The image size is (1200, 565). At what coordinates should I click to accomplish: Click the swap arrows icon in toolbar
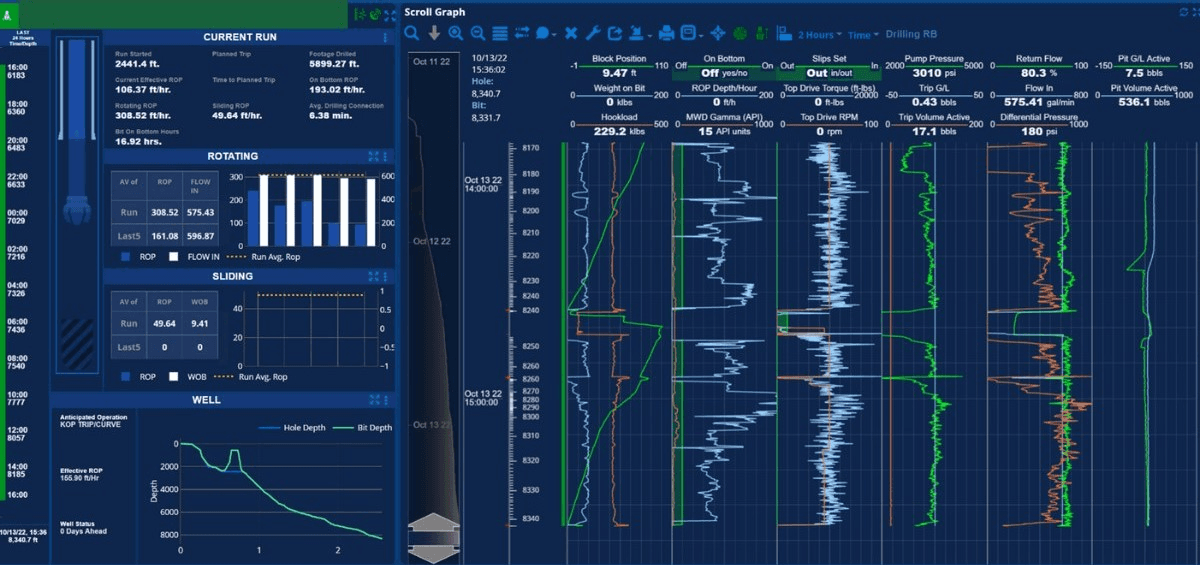point(522,33)
